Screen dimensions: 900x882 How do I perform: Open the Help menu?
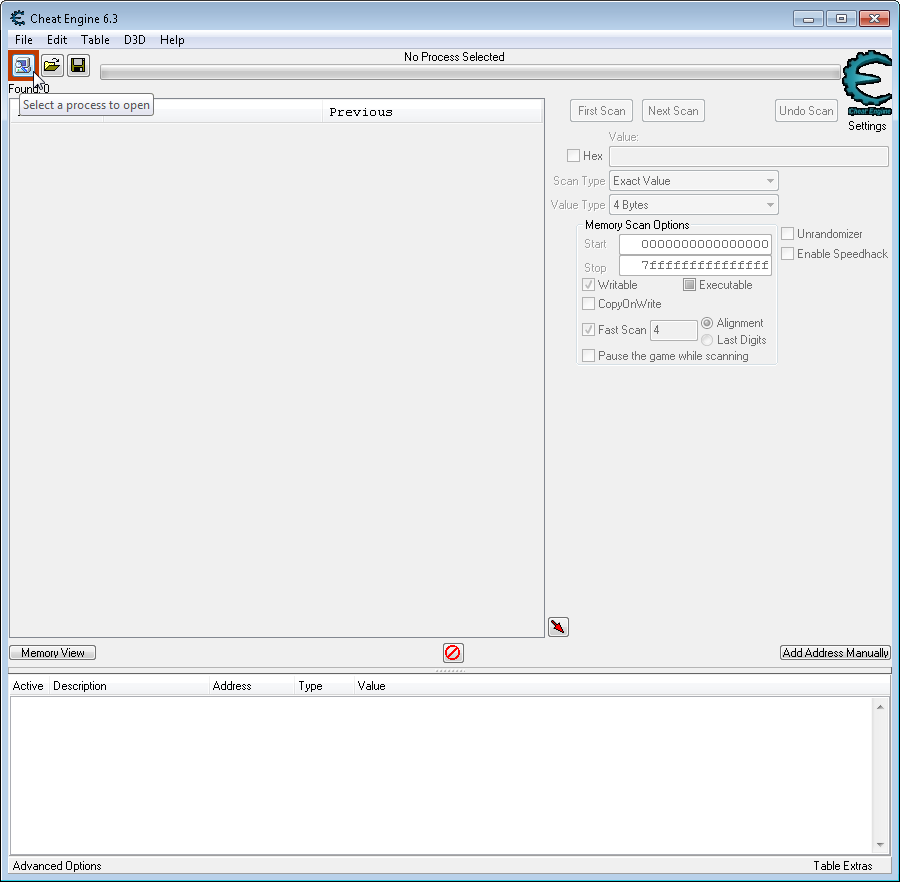[172, 40]
